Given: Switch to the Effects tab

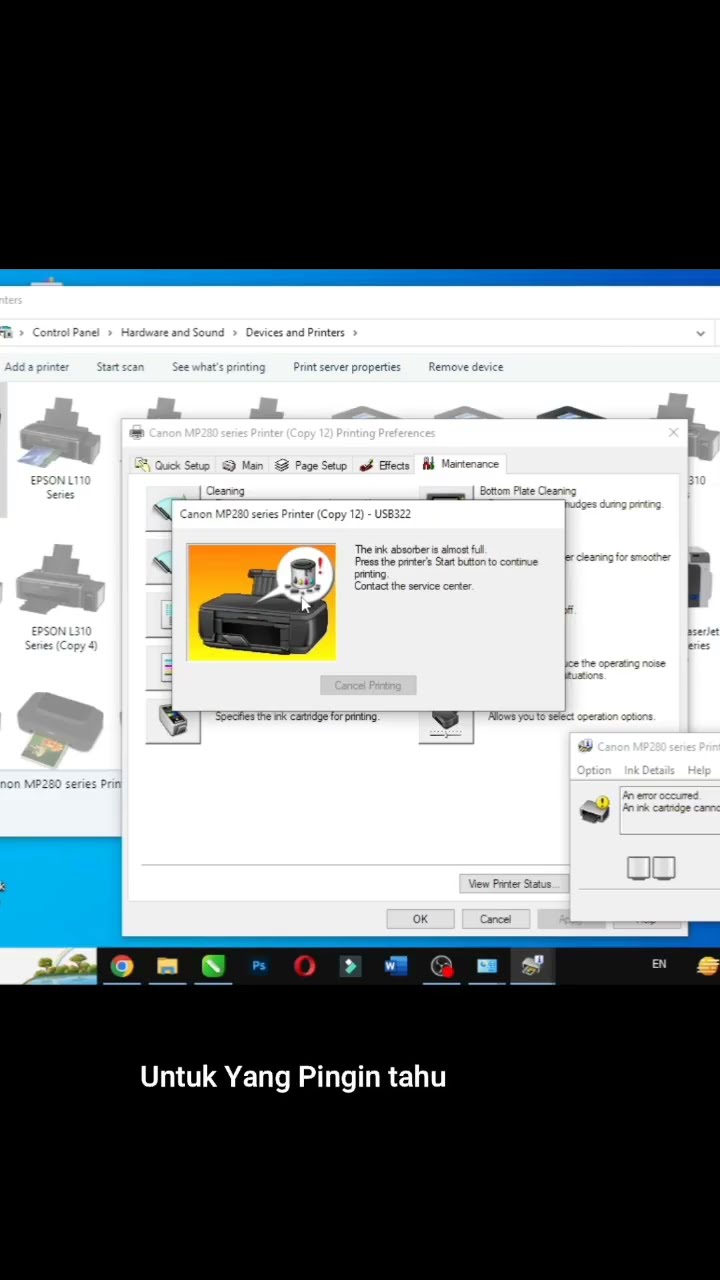Looking at the screenshot, I should pos(385,465).
